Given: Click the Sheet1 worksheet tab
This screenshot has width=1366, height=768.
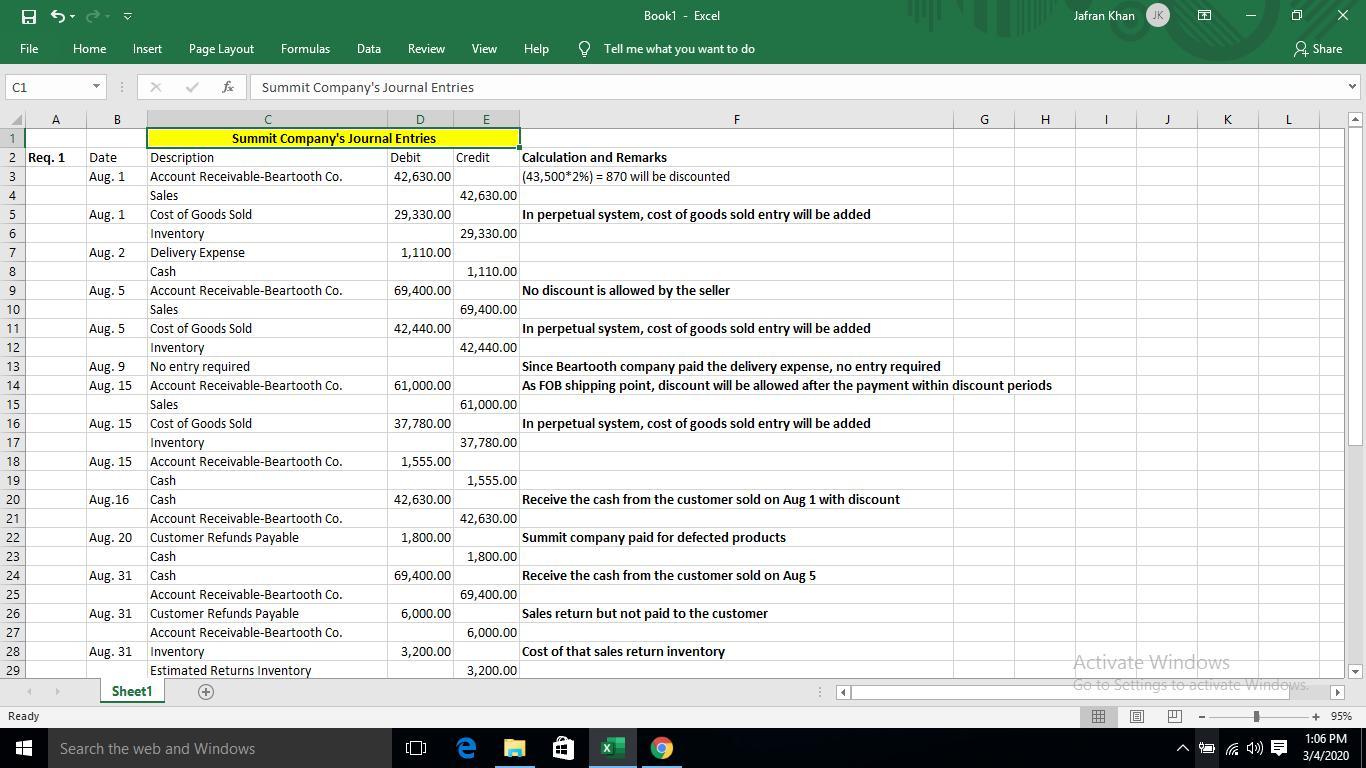Looking at the screenshot, I should [131, 692].
